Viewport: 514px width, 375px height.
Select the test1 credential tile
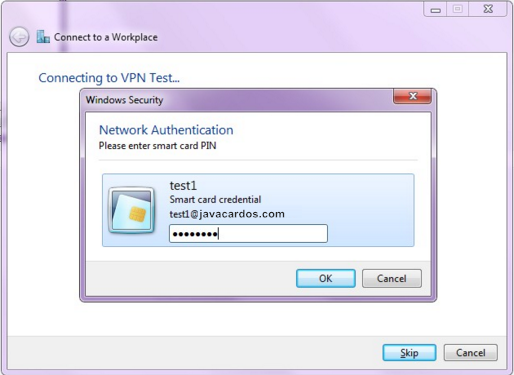coord(258,210)
